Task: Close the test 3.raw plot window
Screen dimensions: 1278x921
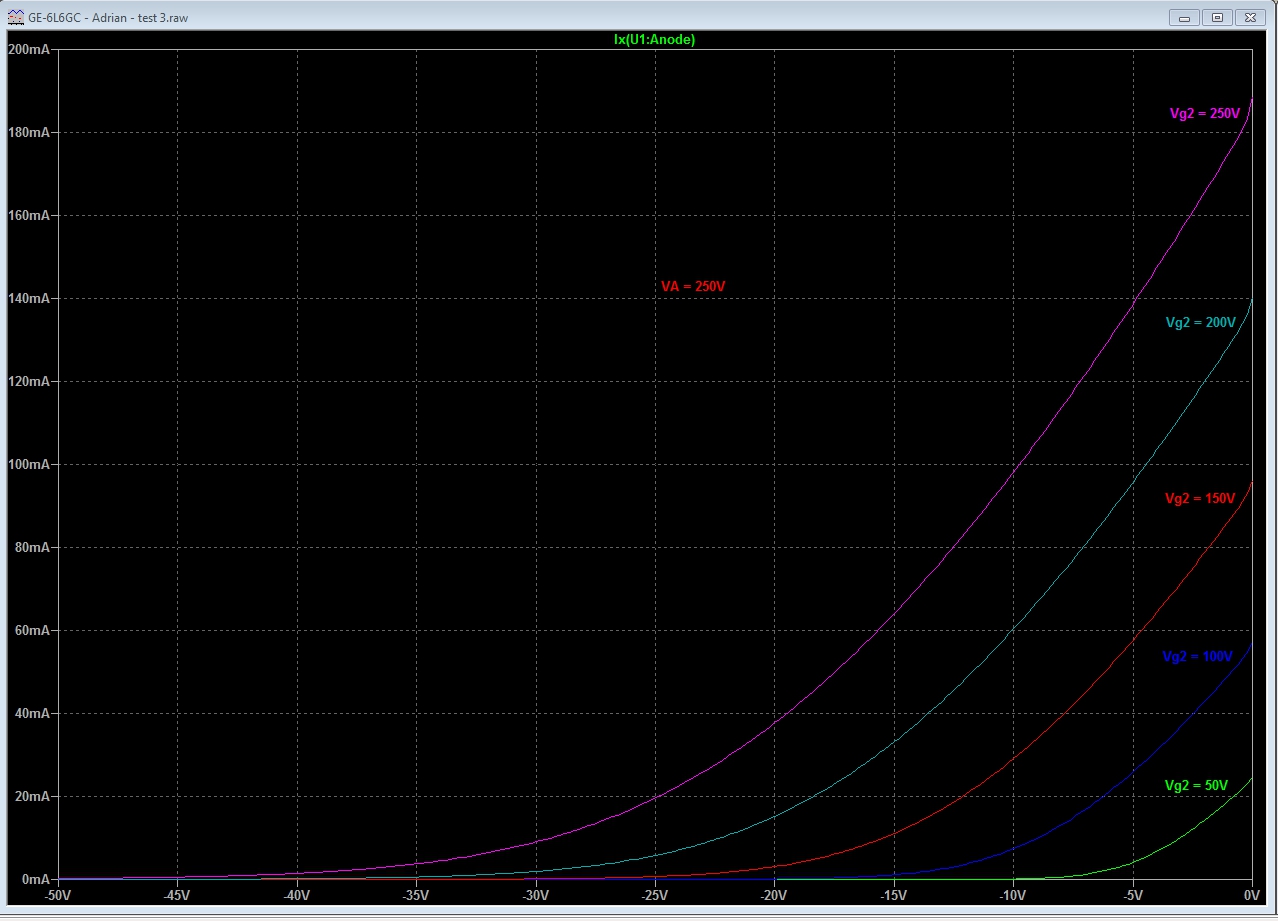Action: (1250, 17)
